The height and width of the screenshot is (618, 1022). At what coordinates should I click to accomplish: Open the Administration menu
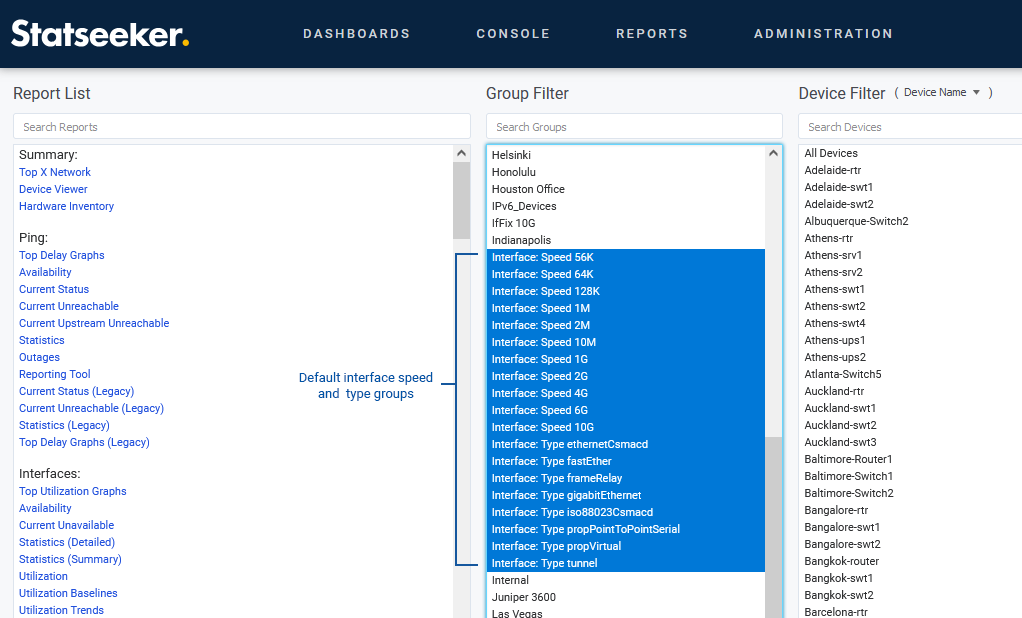pos(823,34)
